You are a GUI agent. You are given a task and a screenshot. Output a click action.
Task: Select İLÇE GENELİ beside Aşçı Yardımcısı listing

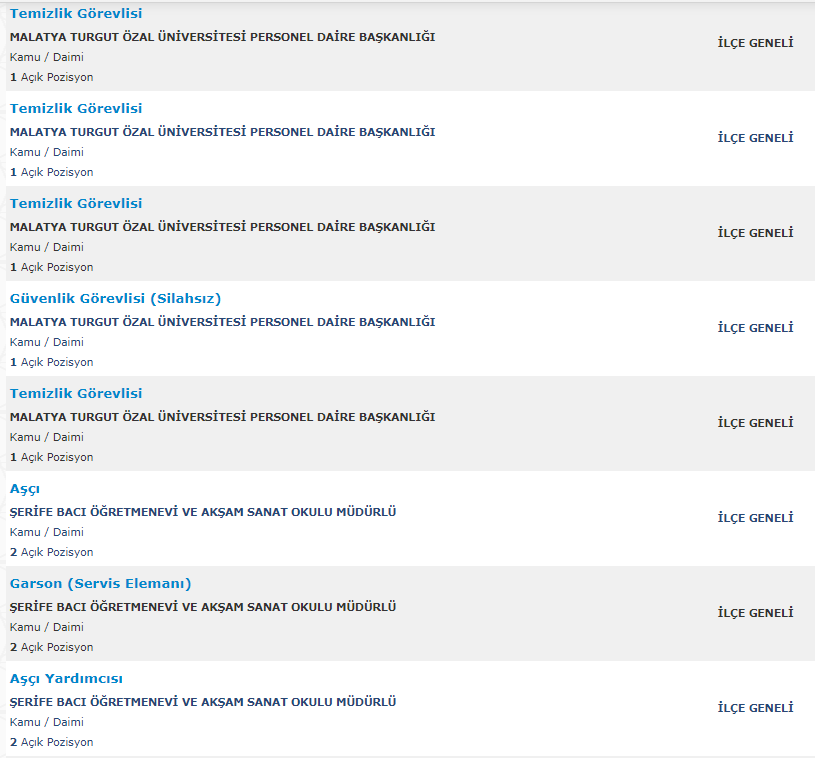click(755, 708)
